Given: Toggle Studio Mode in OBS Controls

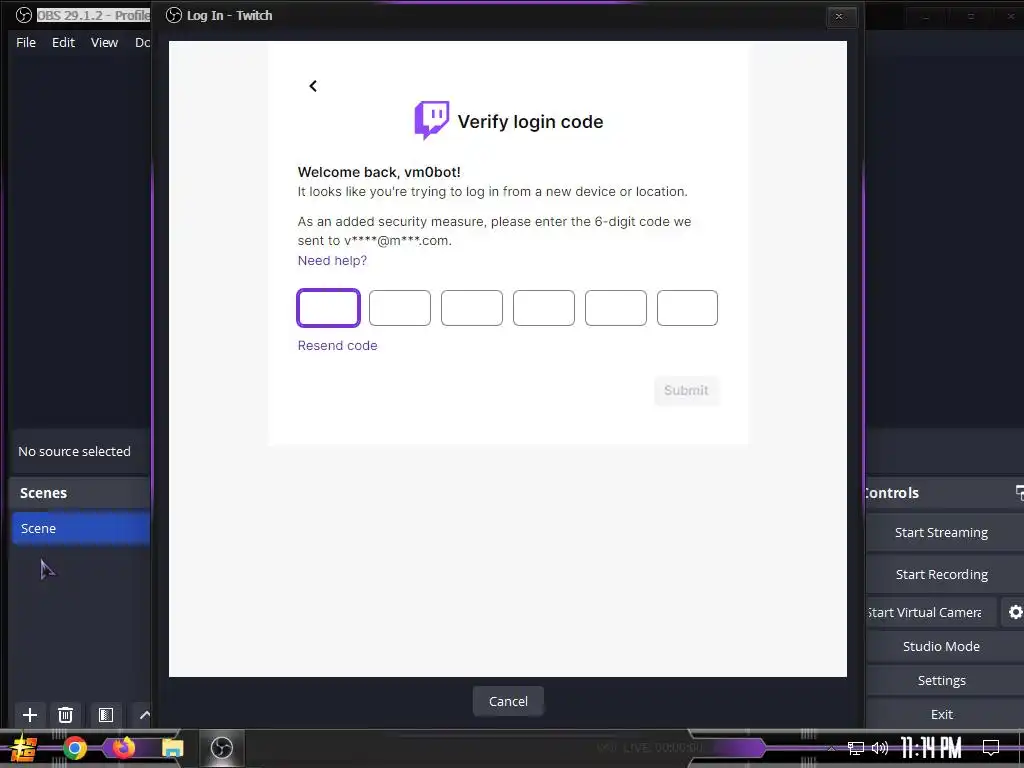Looking at the screenshot, I should click(x=941, y=646).
